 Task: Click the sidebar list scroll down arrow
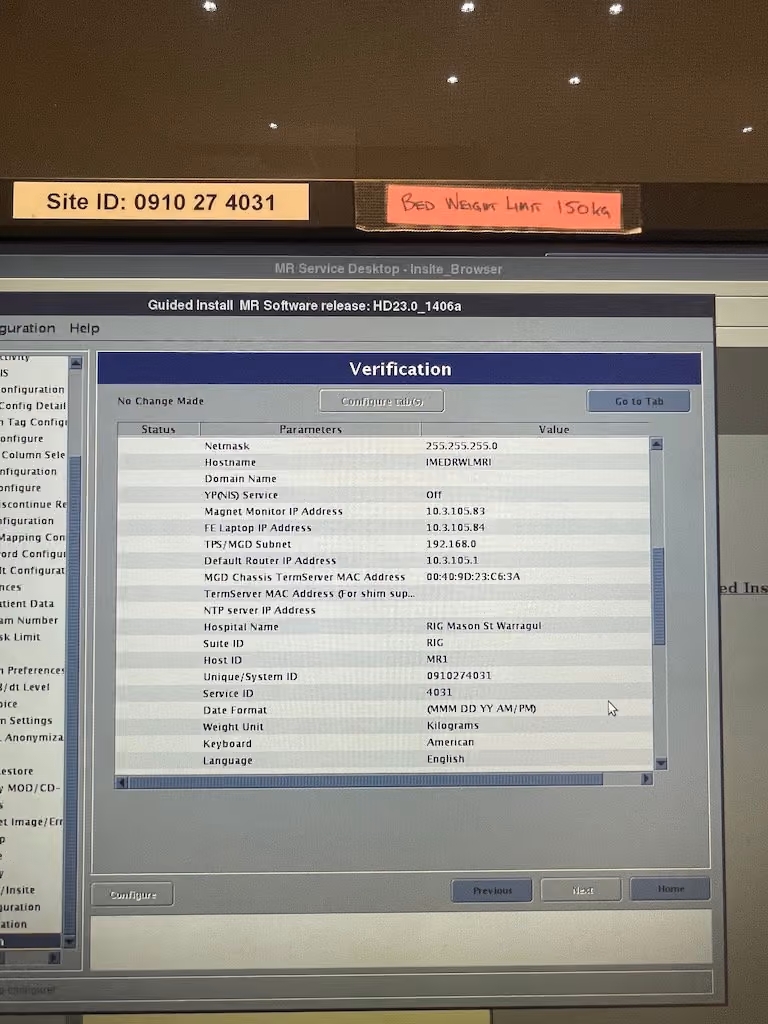[x=70, y=941]
